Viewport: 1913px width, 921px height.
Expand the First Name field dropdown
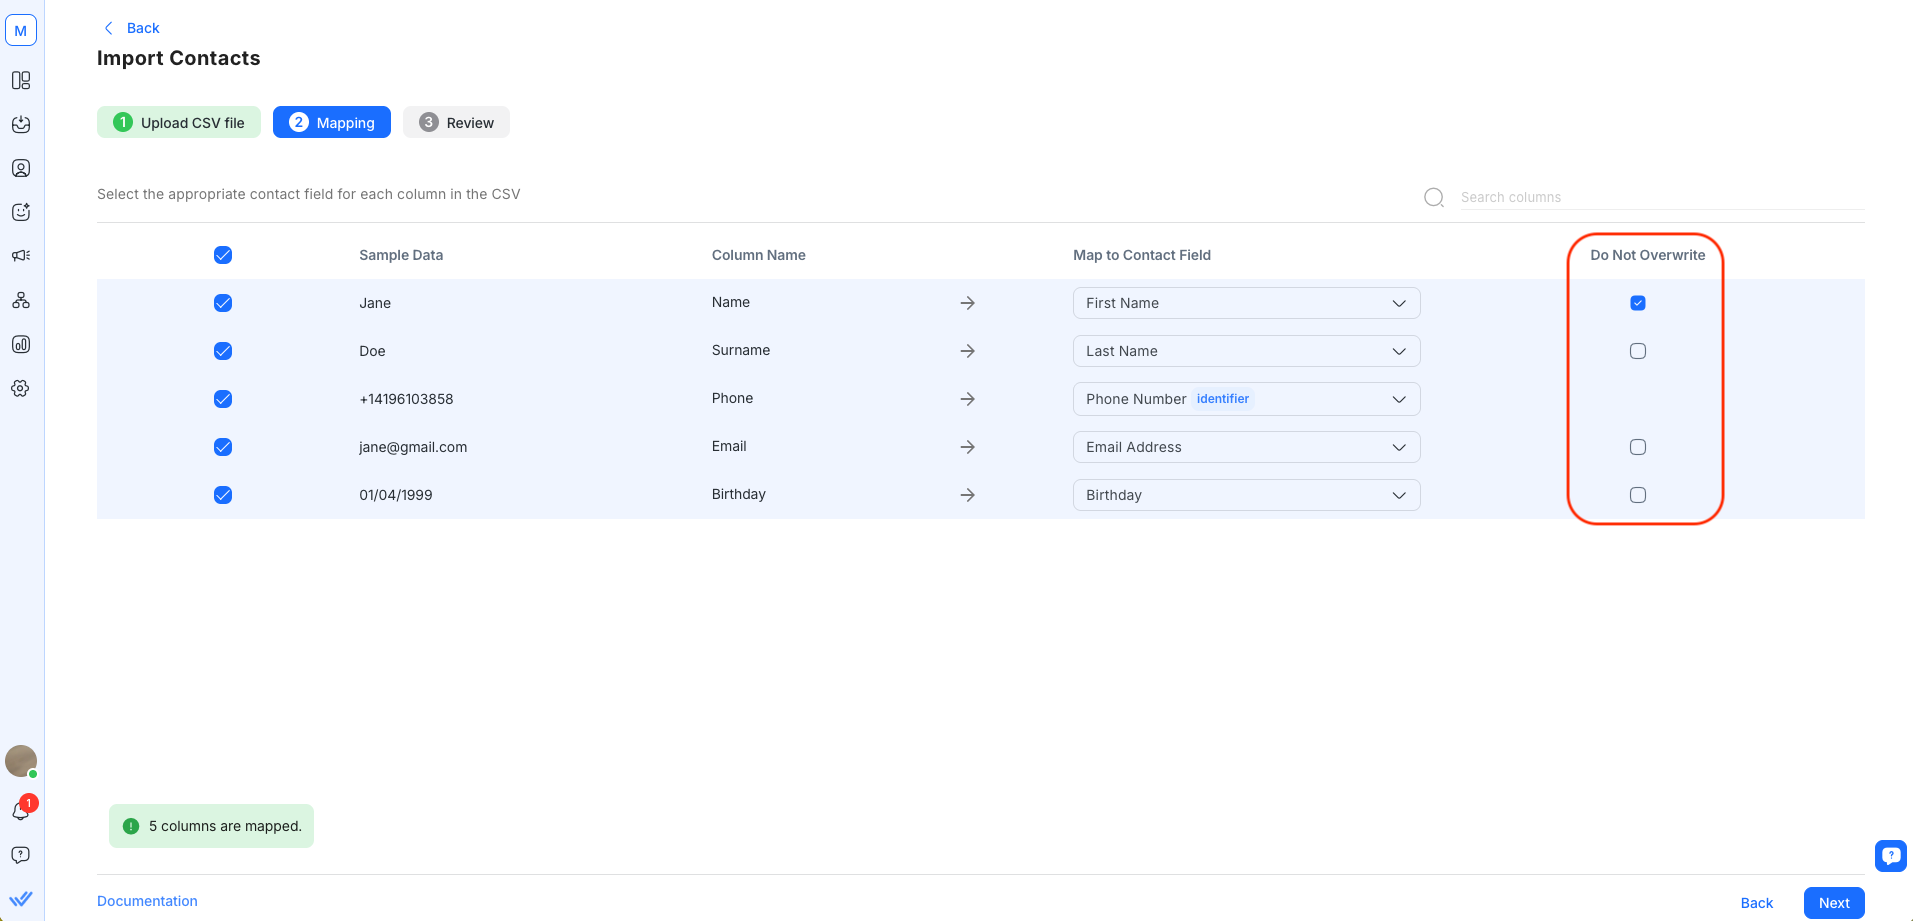(1246, 303)
